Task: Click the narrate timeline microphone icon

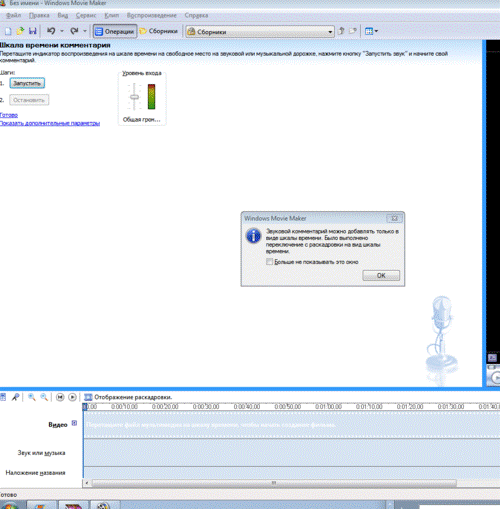Action: click(x=15, y=397)
